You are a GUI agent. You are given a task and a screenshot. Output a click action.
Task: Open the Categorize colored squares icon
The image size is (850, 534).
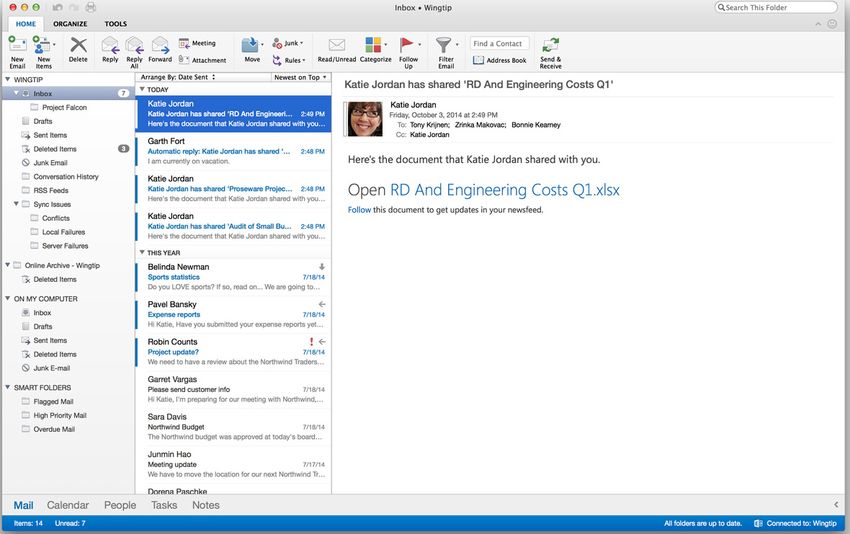(373, 44)
